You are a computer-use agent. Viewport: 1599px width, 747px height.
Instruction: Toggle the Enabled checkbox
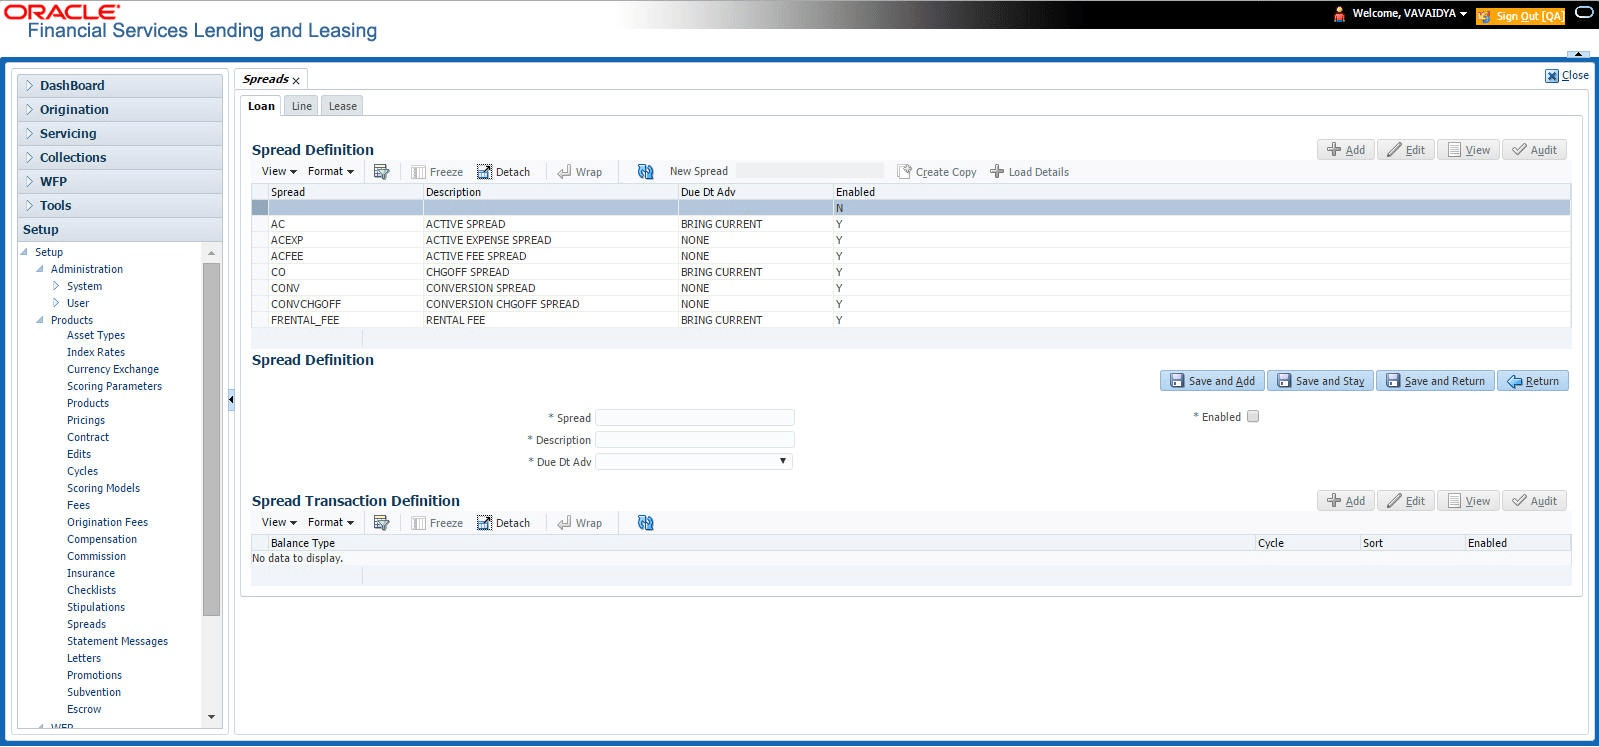pos(1253,417)
